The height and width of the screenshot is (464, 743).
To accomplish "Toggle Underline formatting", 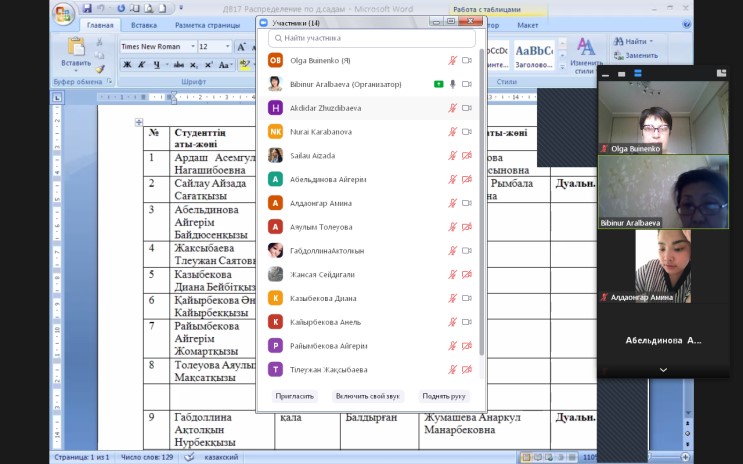I will coord(156,65).
